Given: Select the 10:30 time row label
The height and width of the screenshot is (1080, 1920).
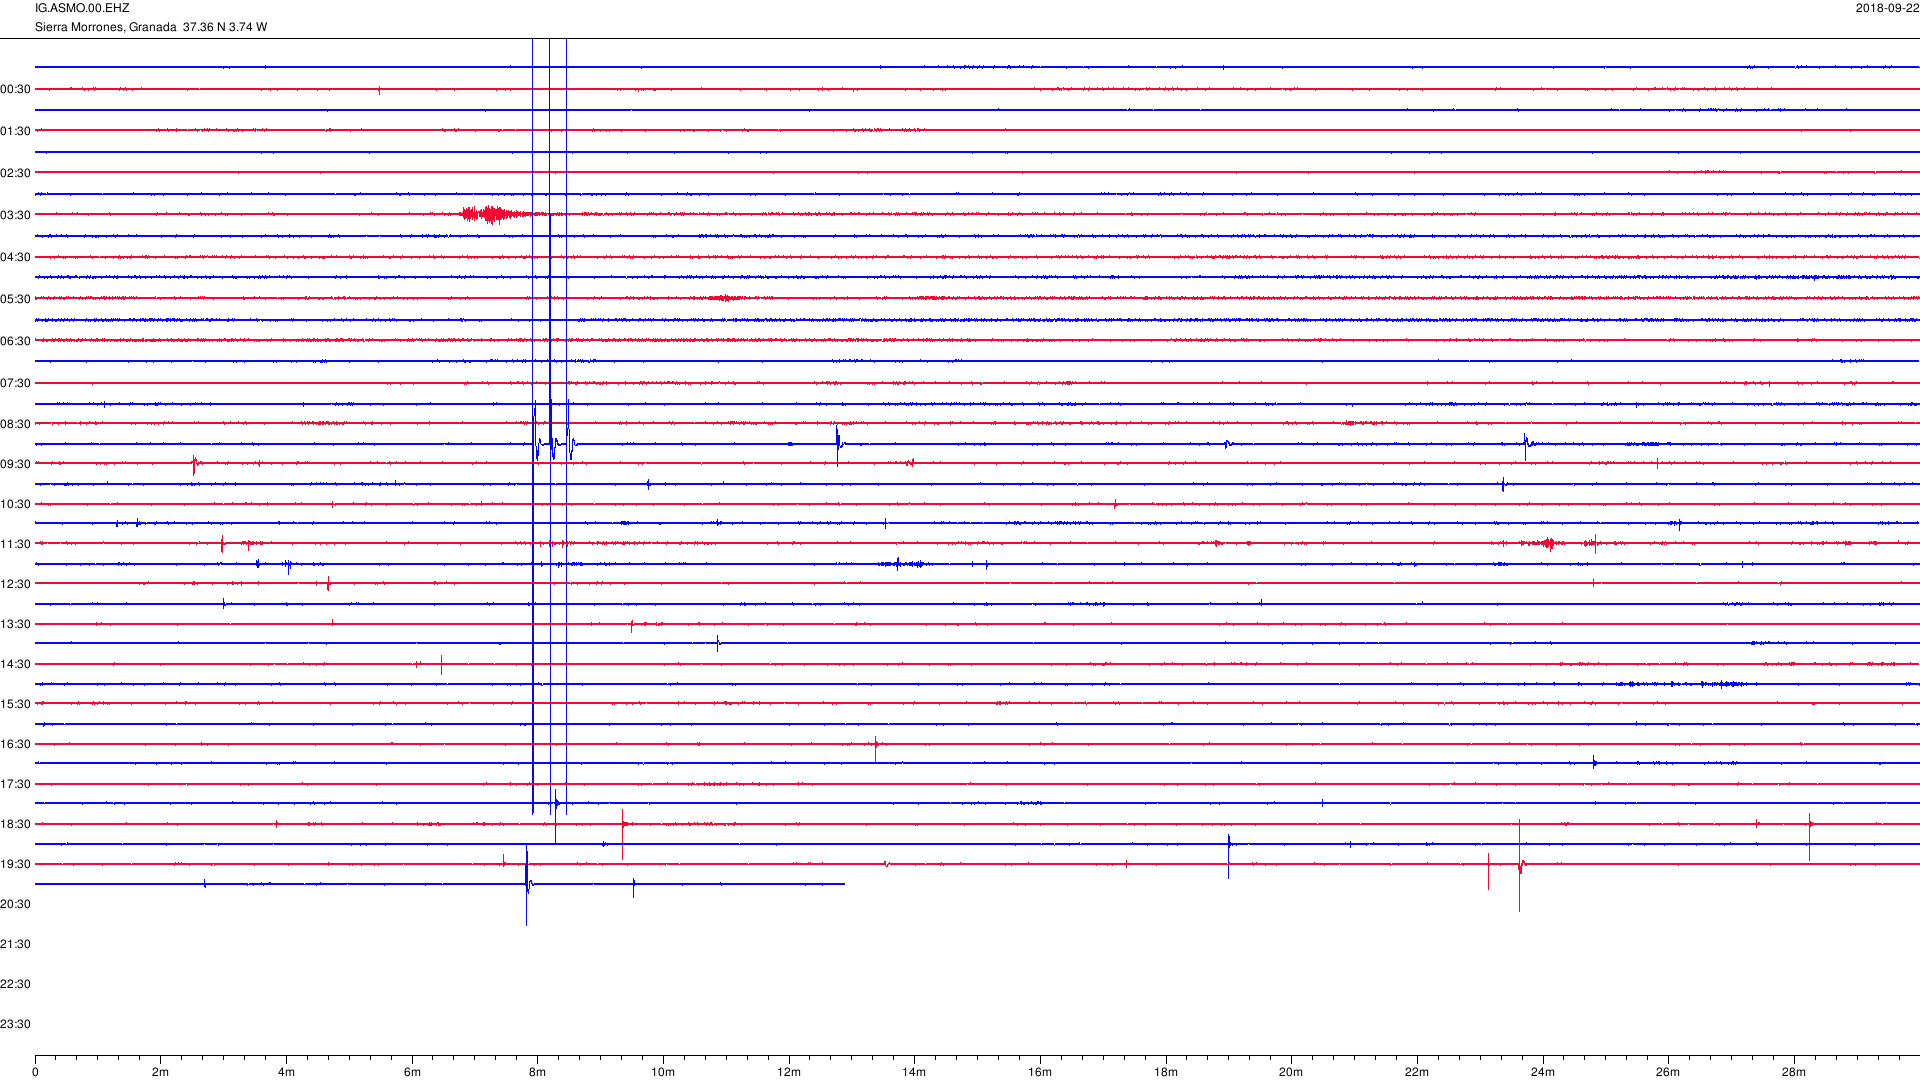Looking at the screenshot, I should [16, 504].
